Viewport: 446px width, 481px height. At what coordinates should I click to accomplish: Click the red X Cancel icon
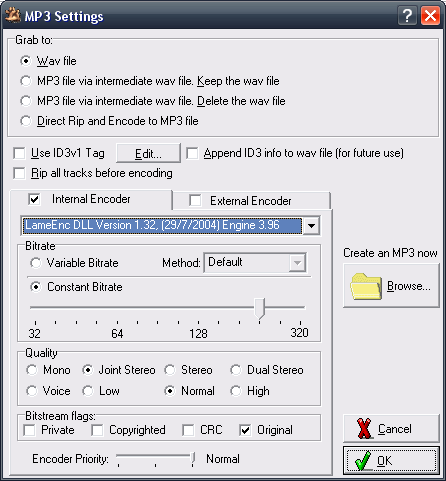tap(364, 428)
